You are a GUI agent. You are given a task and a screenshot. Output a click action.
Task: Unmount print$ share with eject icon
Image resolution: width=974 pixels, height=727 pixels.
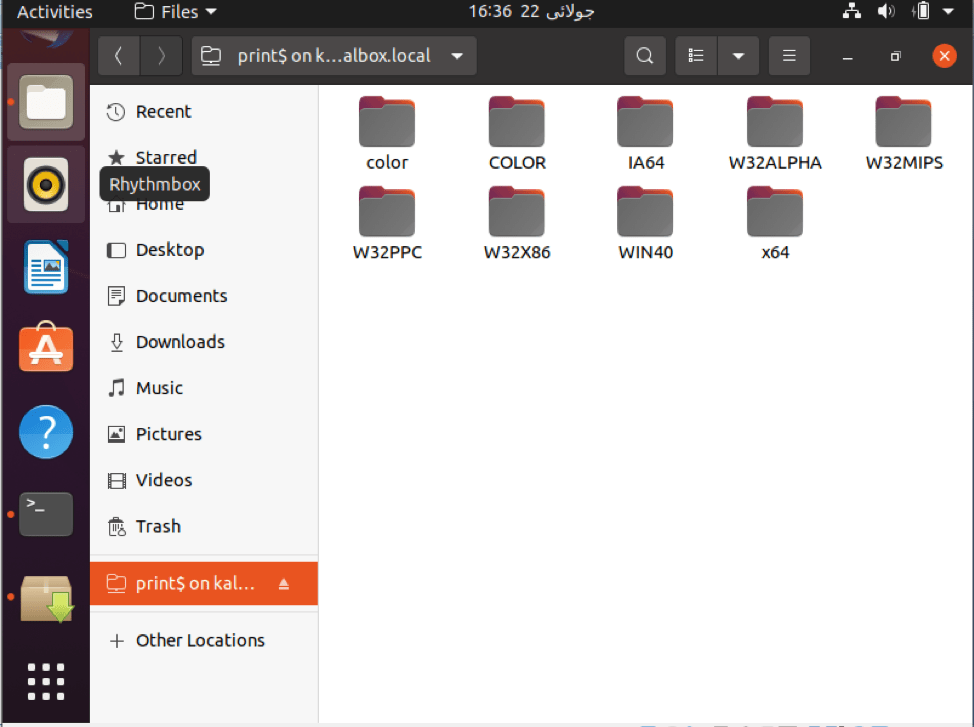284,583
